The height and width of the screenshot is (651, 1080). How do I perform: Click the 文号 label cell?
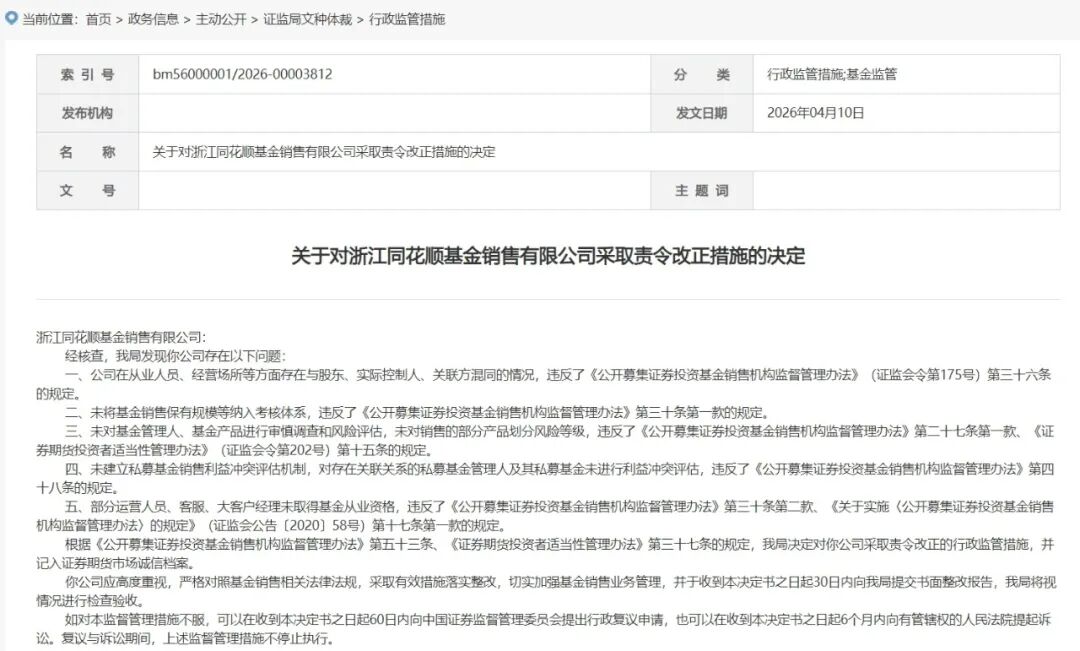click(87, 190)
